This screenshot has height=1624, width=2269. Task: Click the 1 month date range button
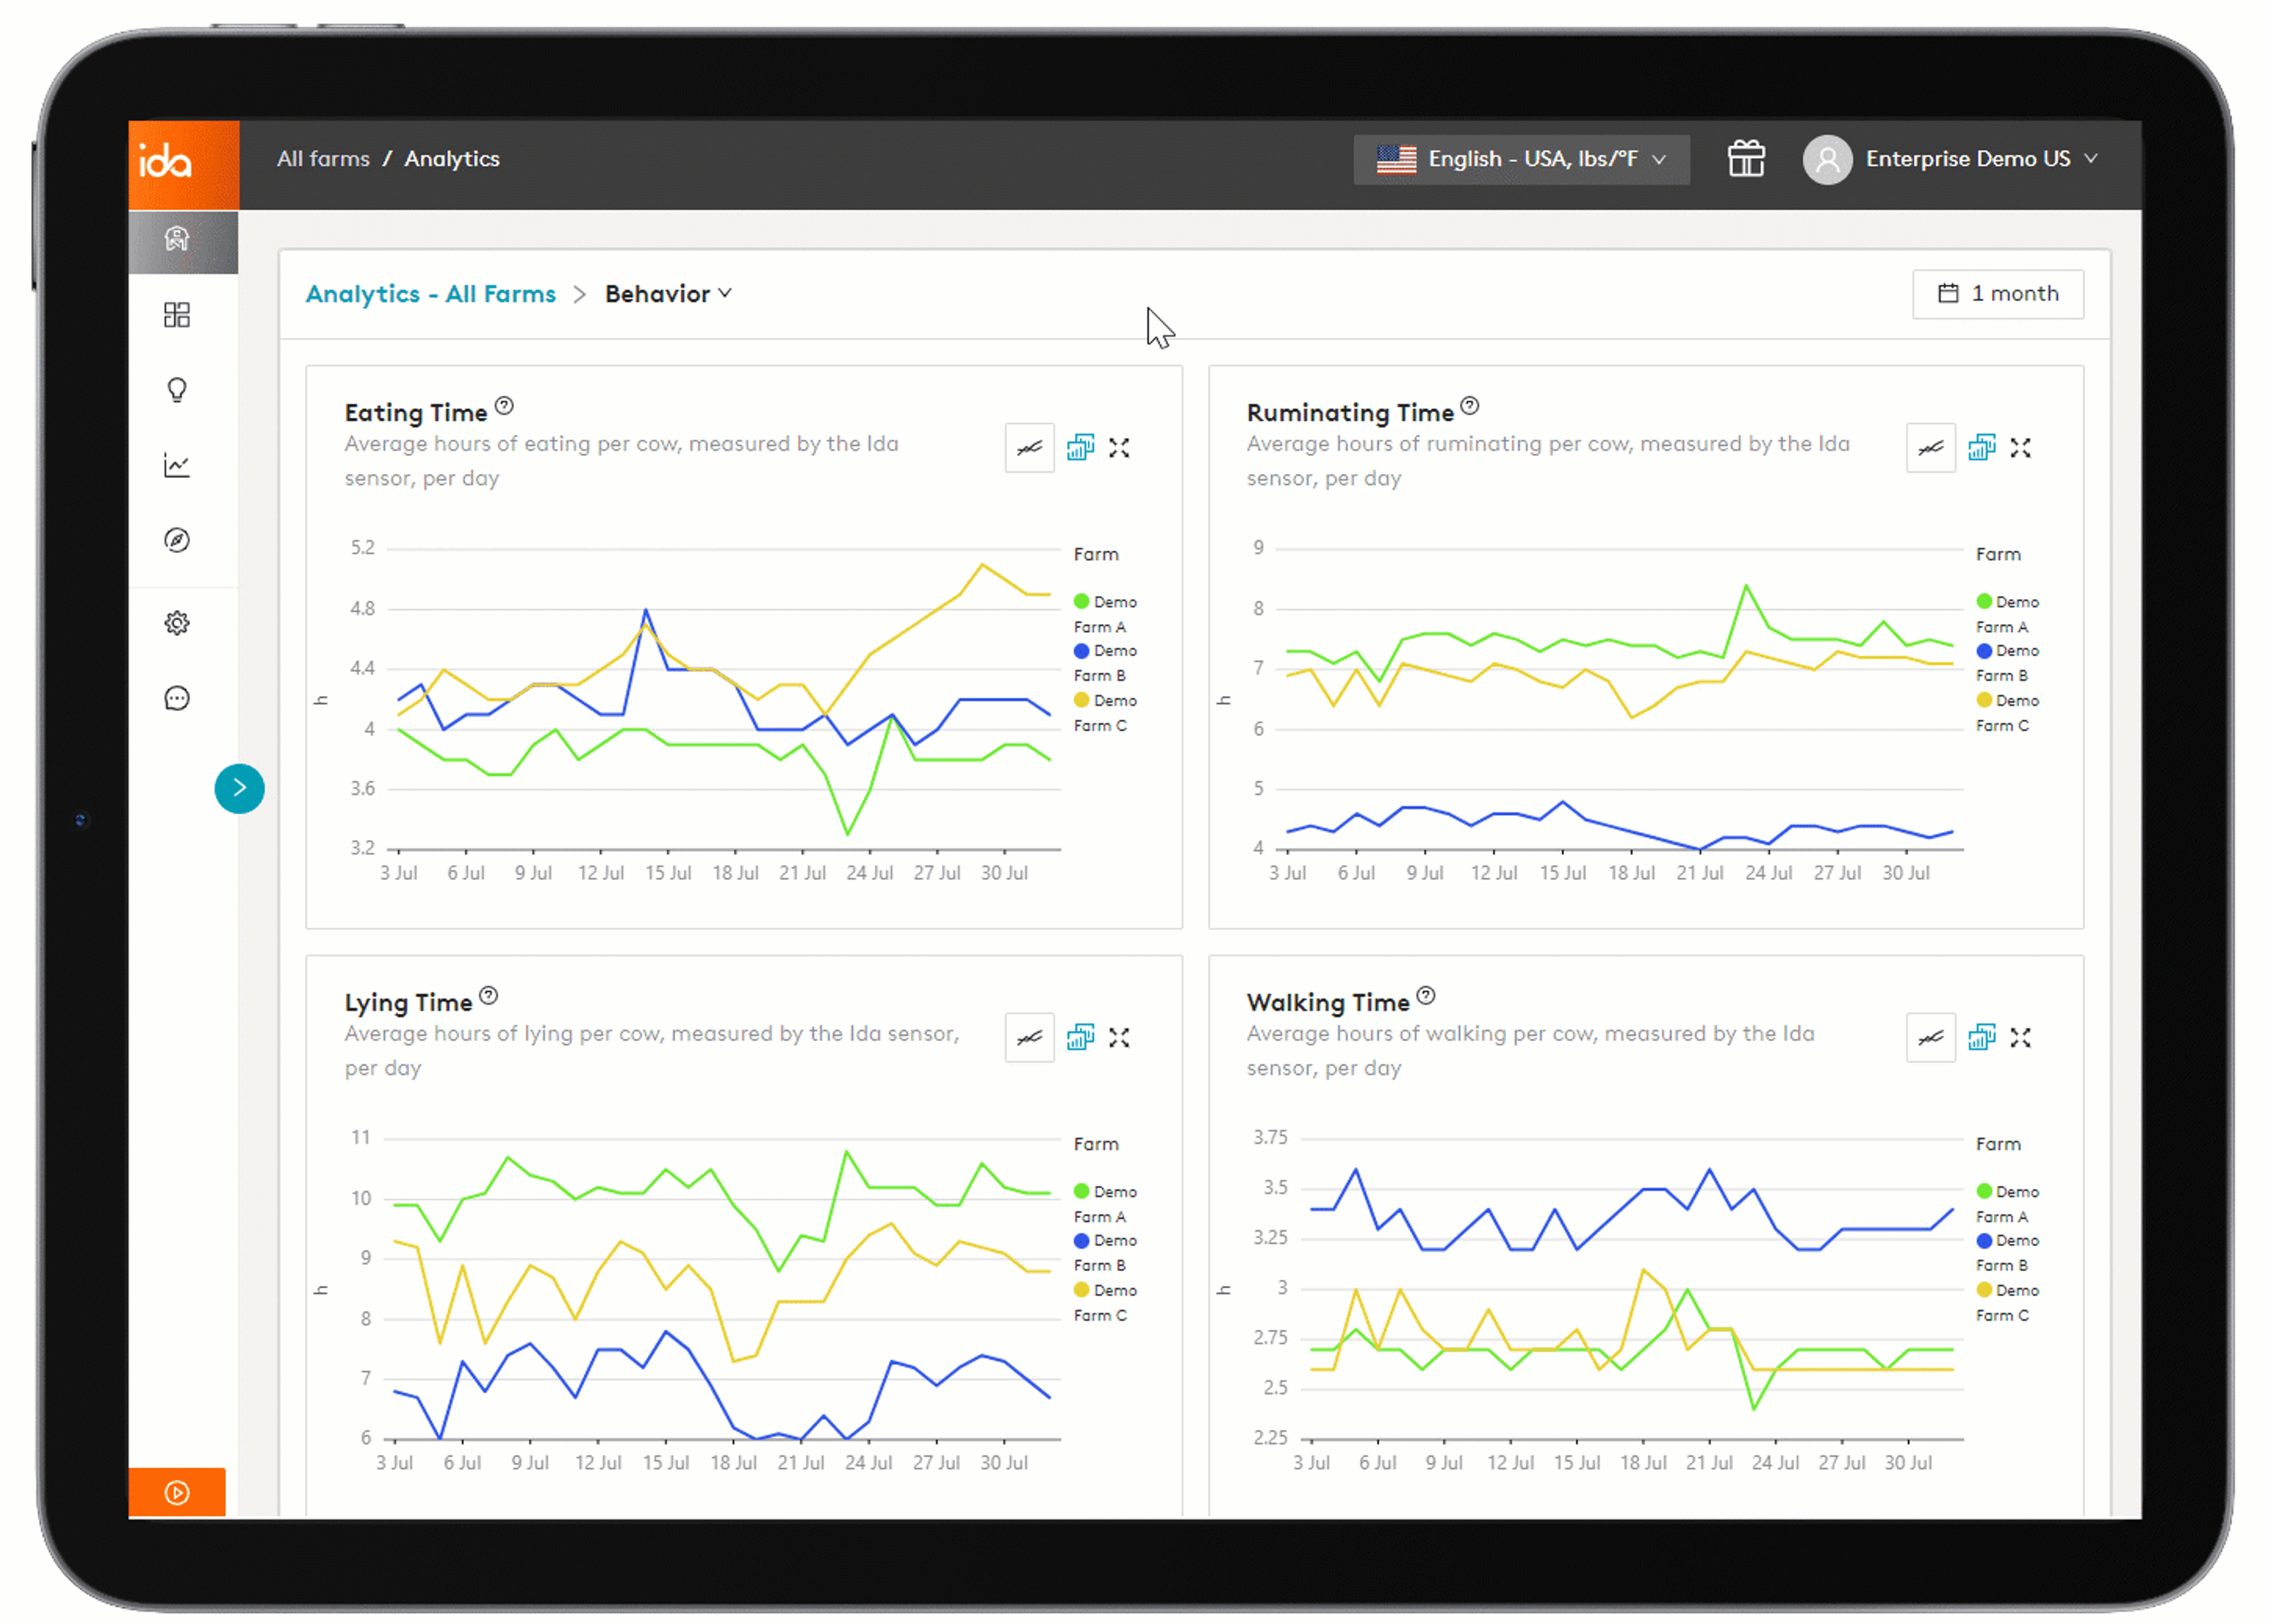pos(1997,294)
